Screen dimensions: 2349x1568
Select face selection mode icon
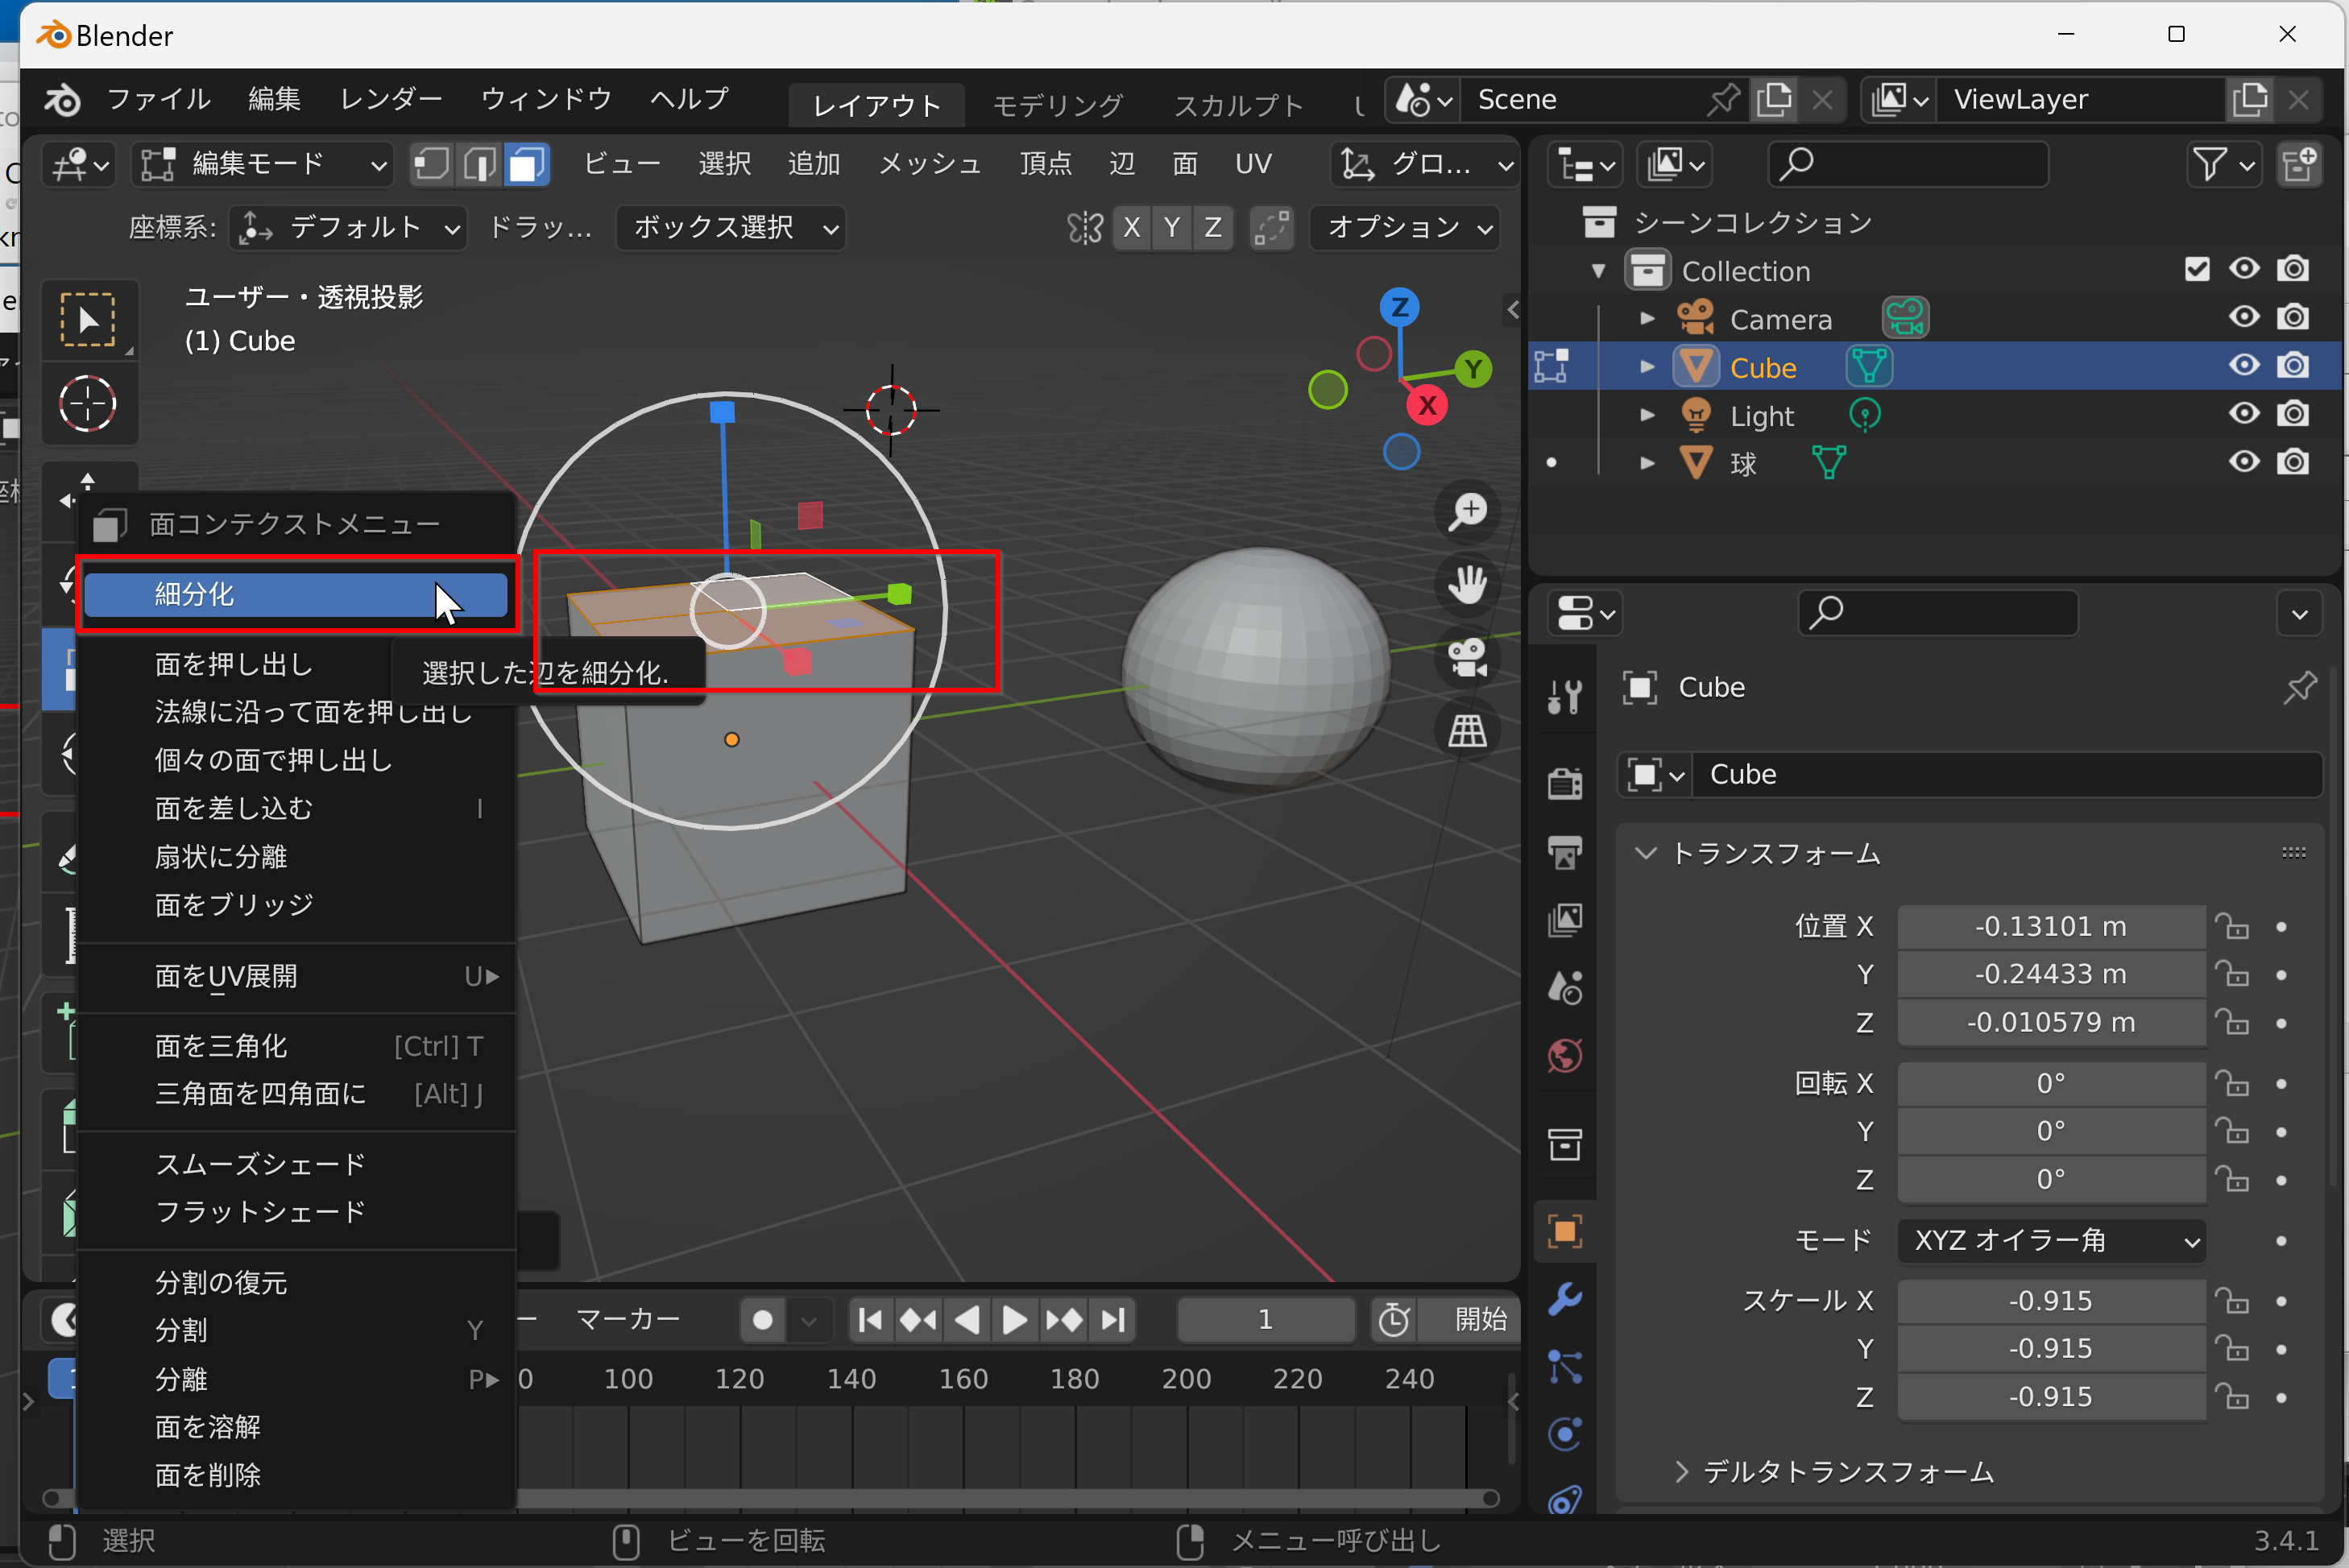(526, 164)
